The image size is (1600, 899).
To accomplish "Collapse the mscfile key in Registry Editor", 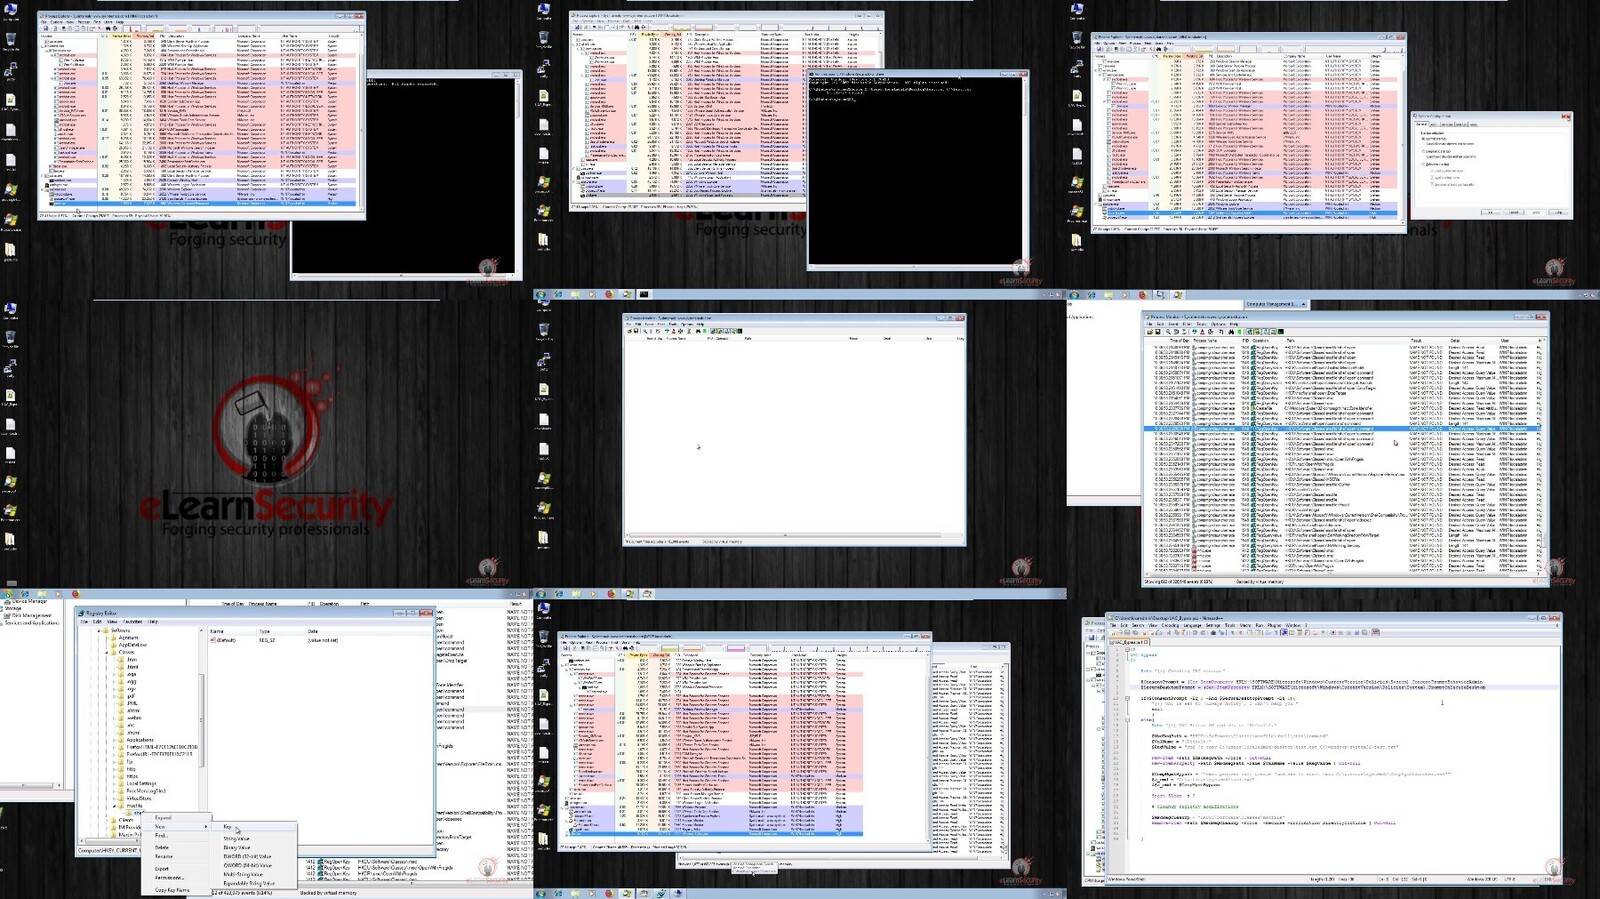I will point(114,806).
